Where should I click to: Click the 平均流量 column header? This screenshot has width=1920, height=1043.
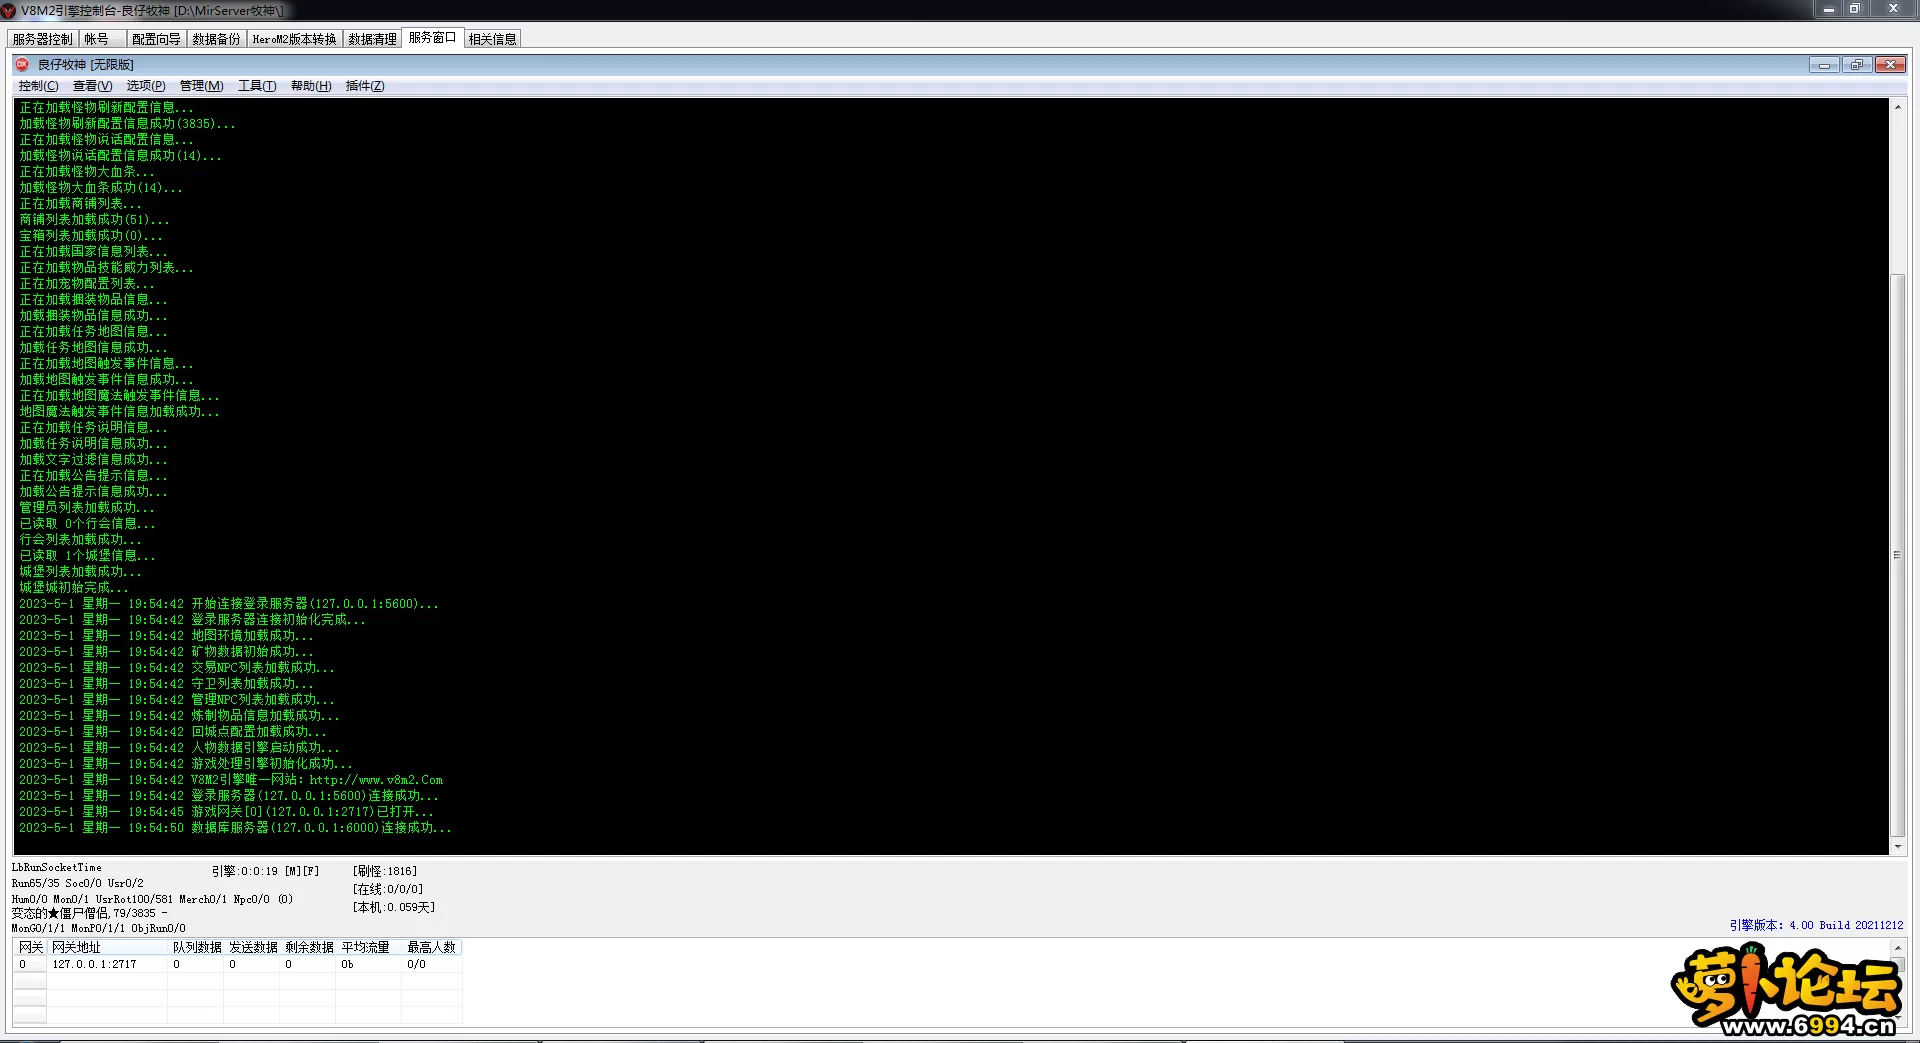[367, 947]
